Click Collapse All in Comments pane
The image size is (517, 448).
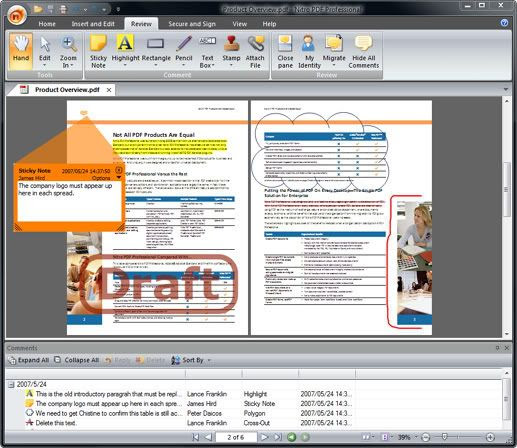[x=77, y=360]
